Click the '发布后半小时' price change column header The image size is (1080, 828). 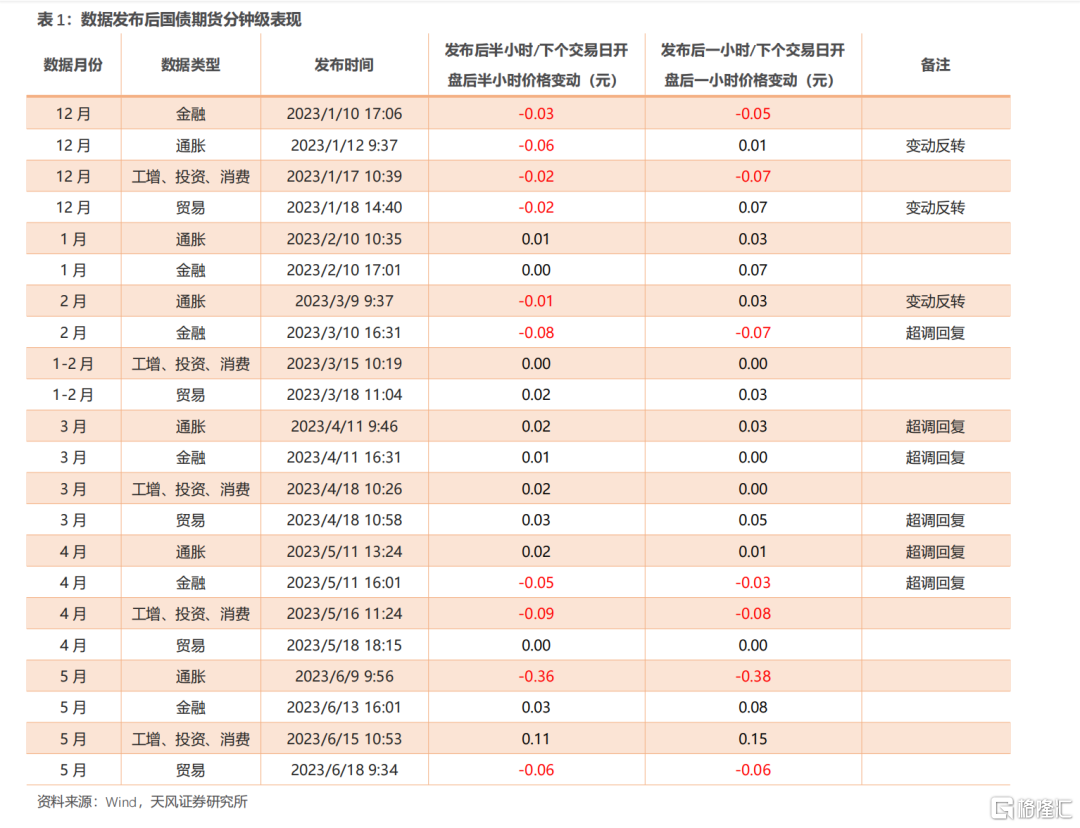point(536,65)
